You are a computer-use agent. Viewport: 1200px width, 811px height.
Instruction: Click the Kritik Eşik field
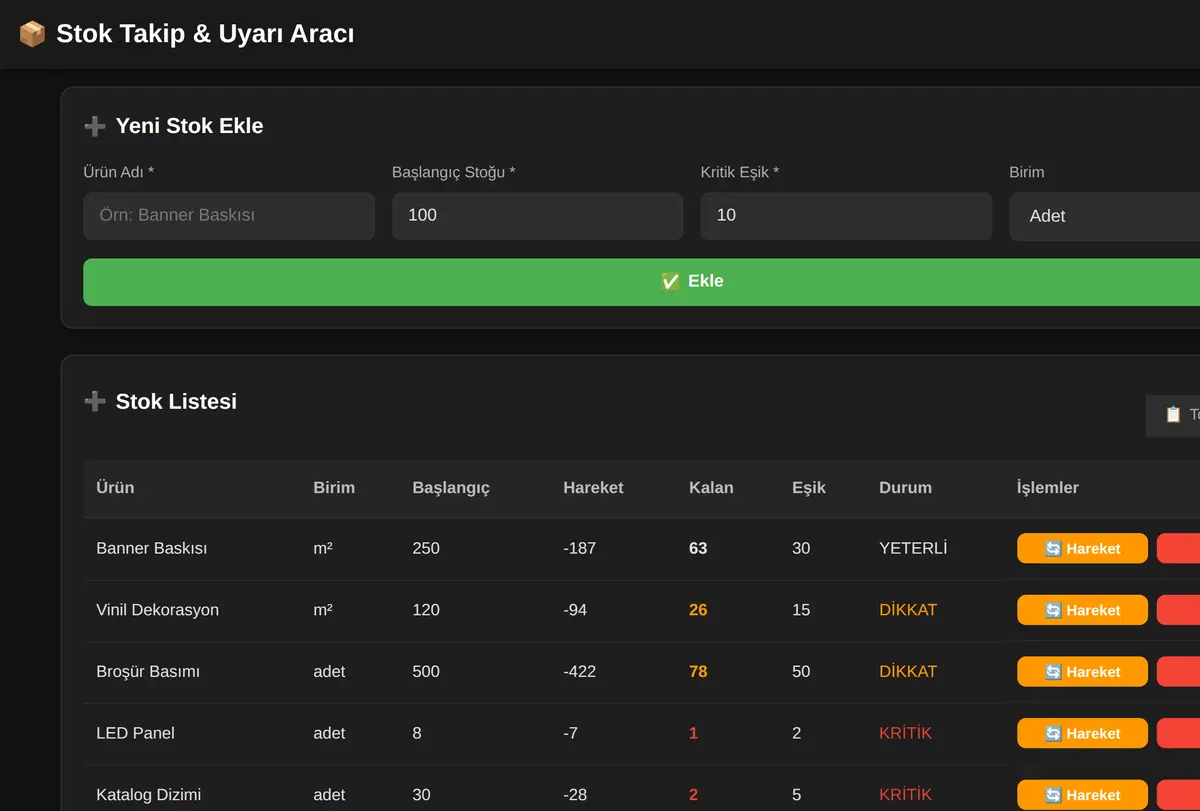point(846,216)
